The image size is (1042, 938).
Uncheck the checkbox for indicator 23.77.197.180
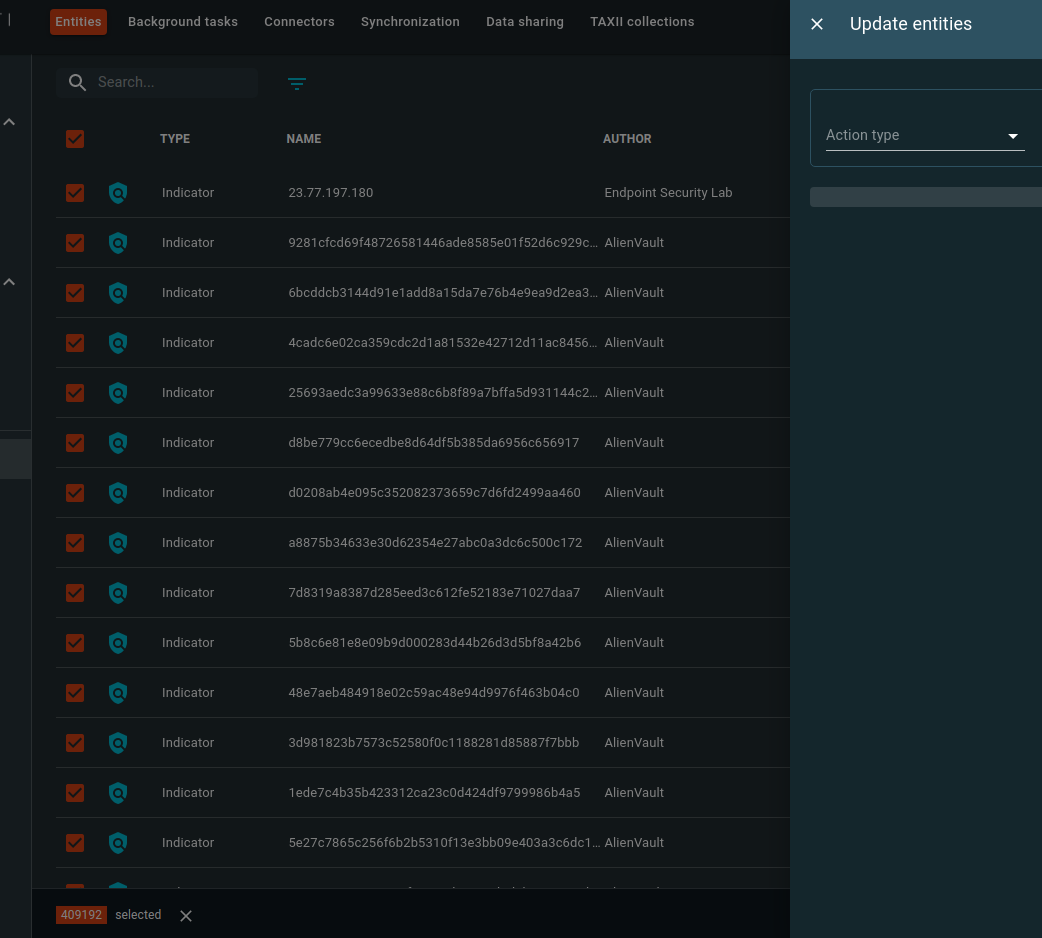click(x=75, y=193)
